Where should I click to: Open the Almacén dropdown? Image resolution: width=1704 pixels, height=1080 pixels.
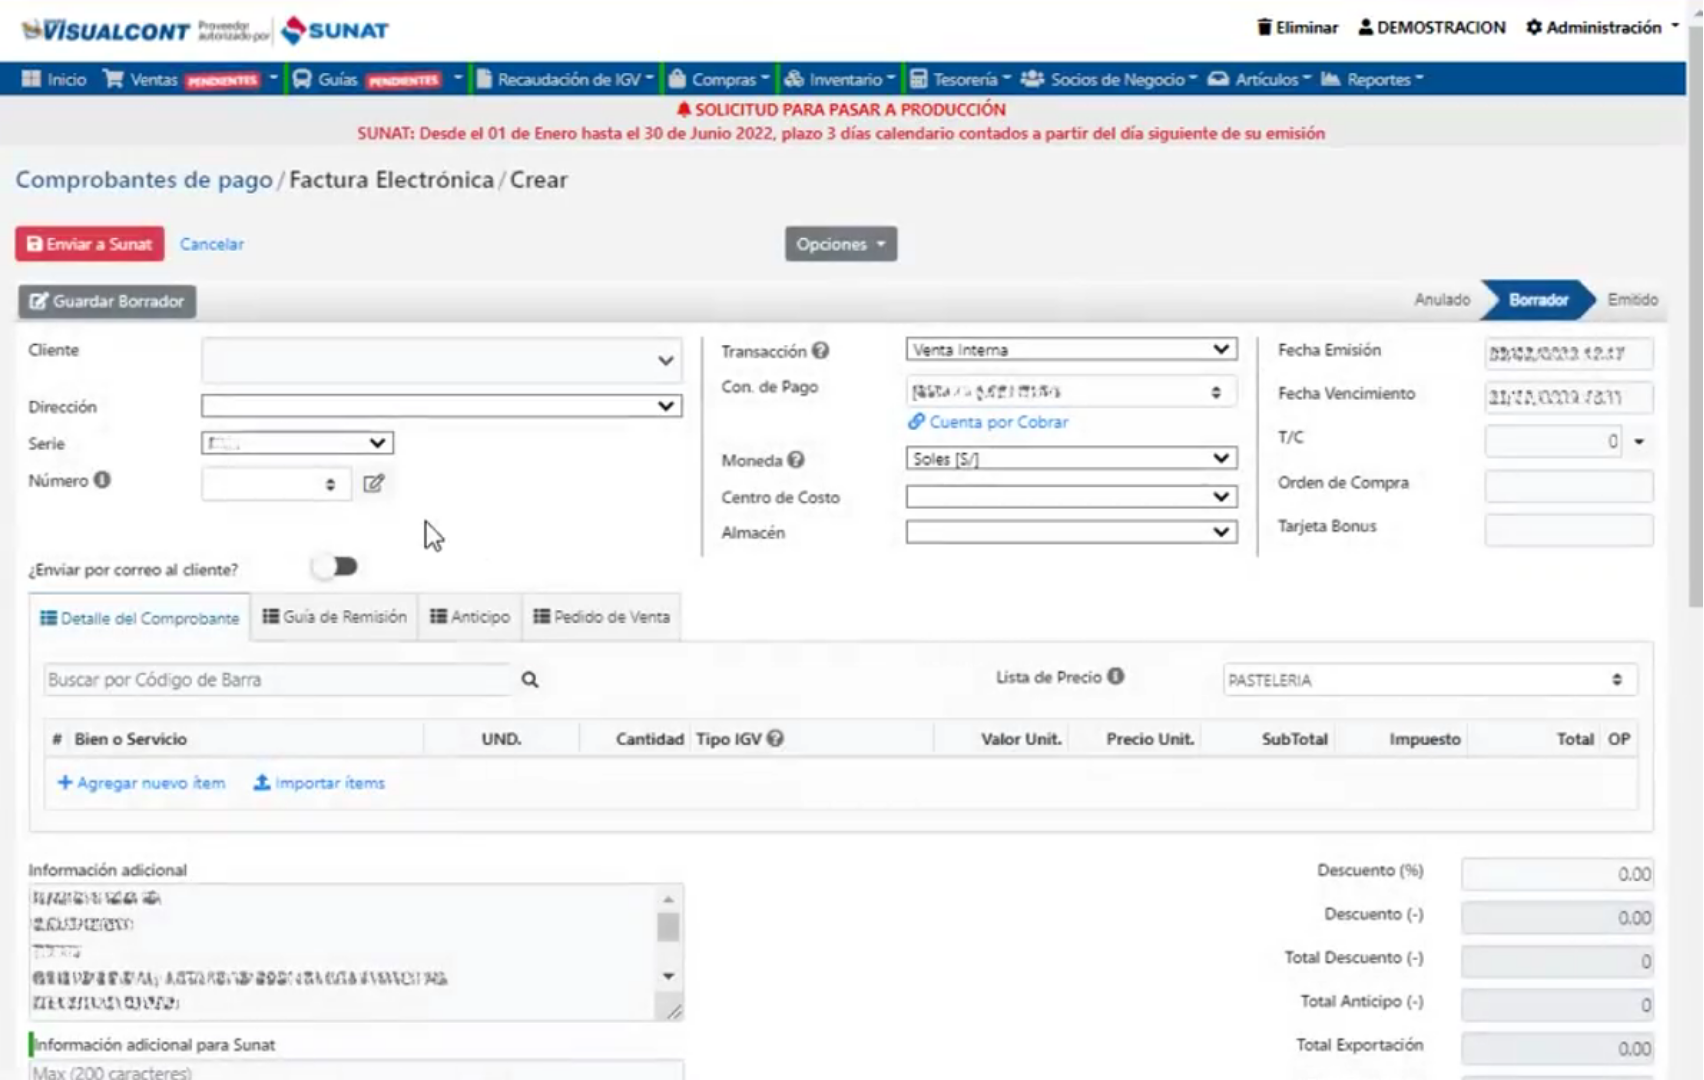[1071, 532]
